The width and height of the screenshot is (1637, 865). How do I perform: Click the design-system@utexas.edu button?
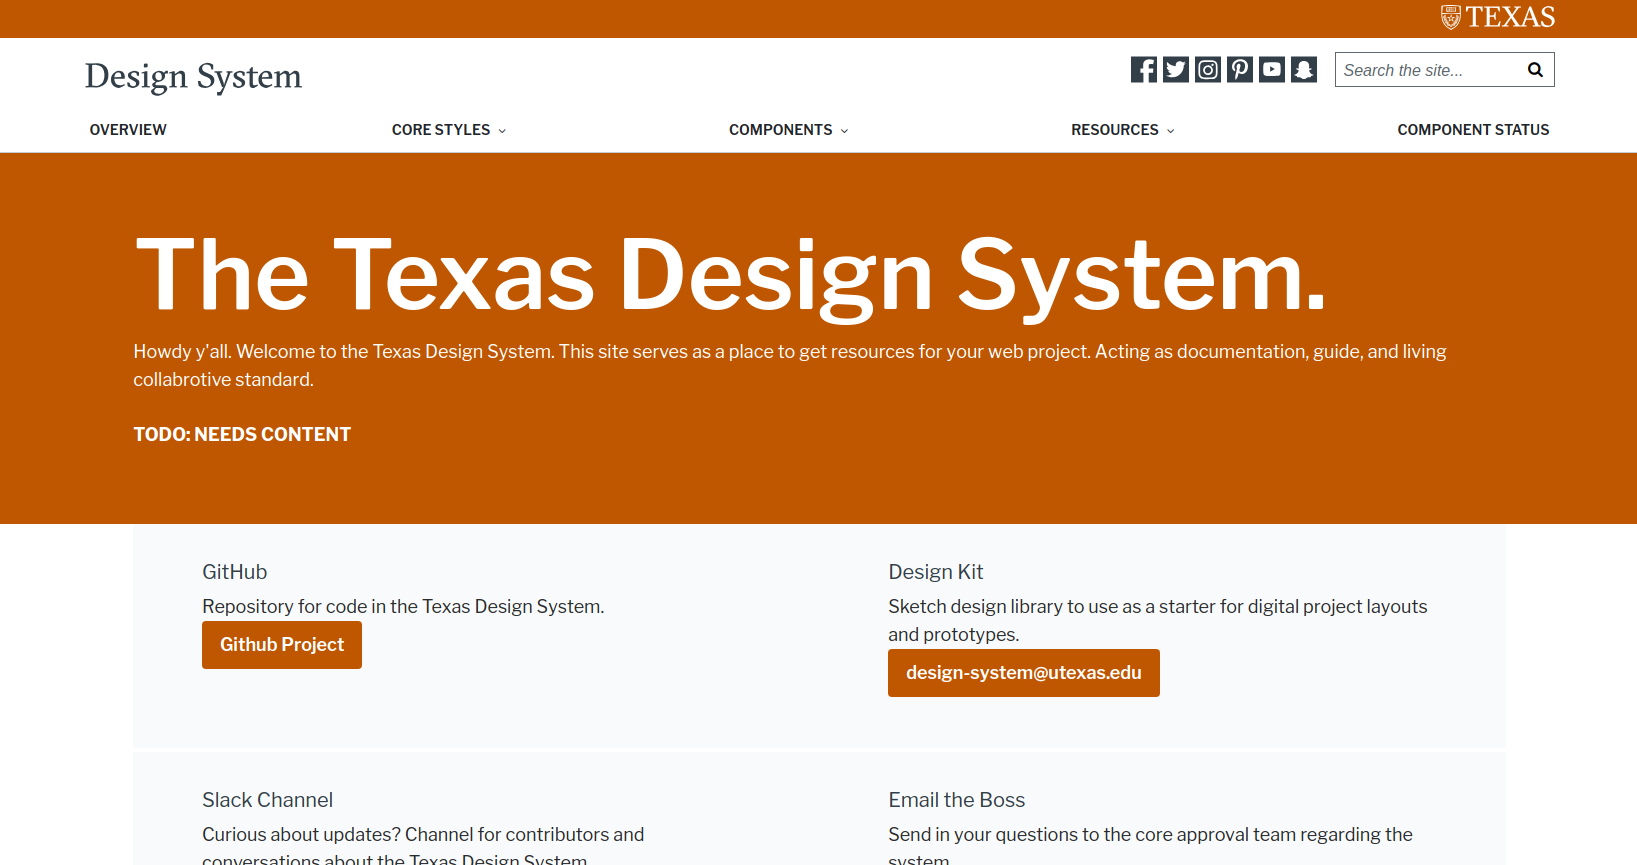pos(1024,673)
